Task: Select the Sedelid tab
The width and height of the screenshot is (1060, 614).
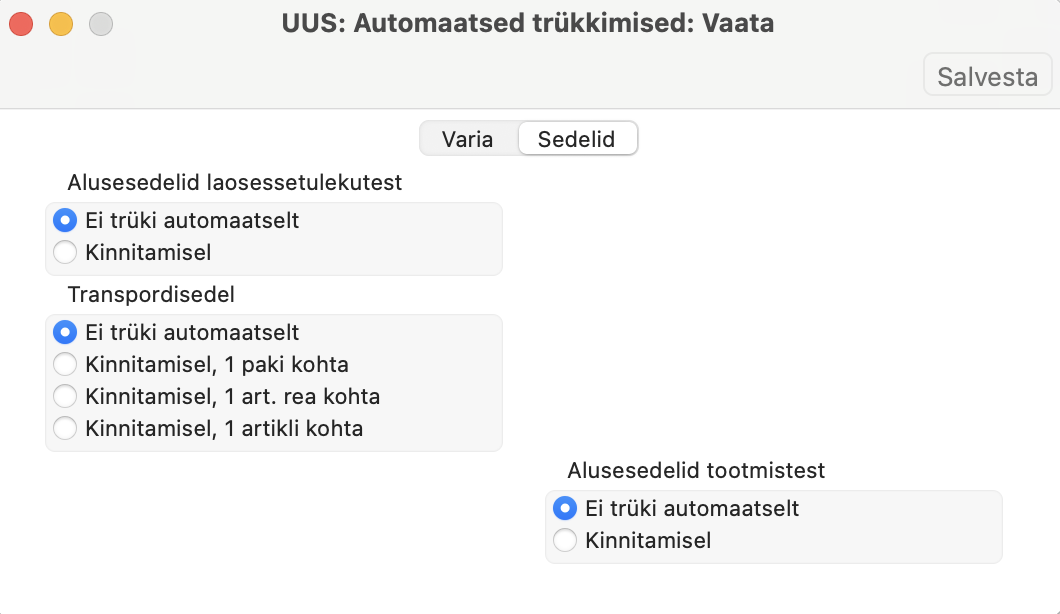Action: (x=576, y=139)
